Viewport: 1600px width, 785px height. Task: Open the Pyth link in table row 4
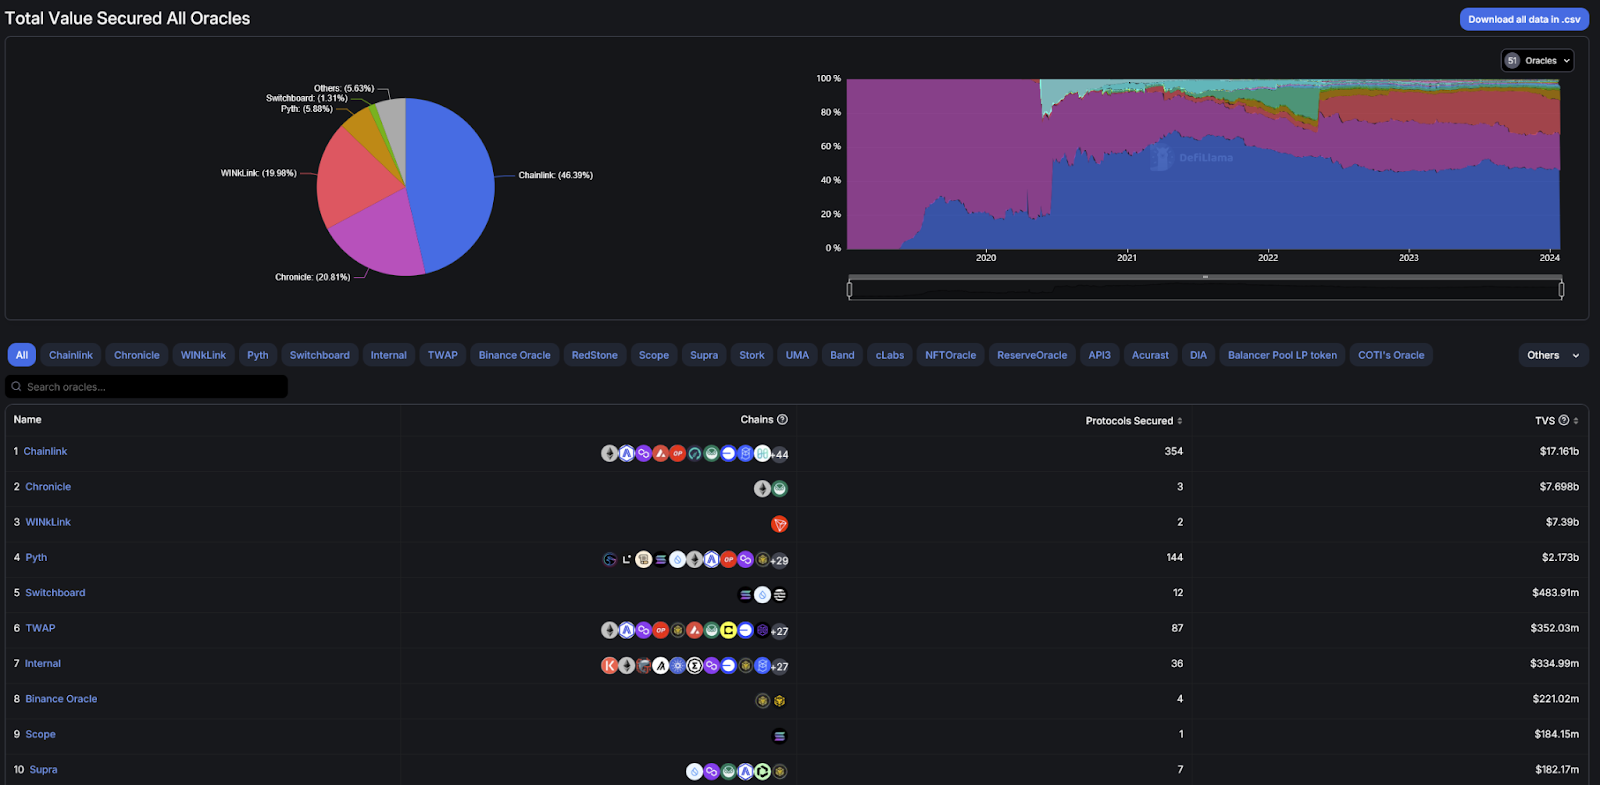pos(36,558)
